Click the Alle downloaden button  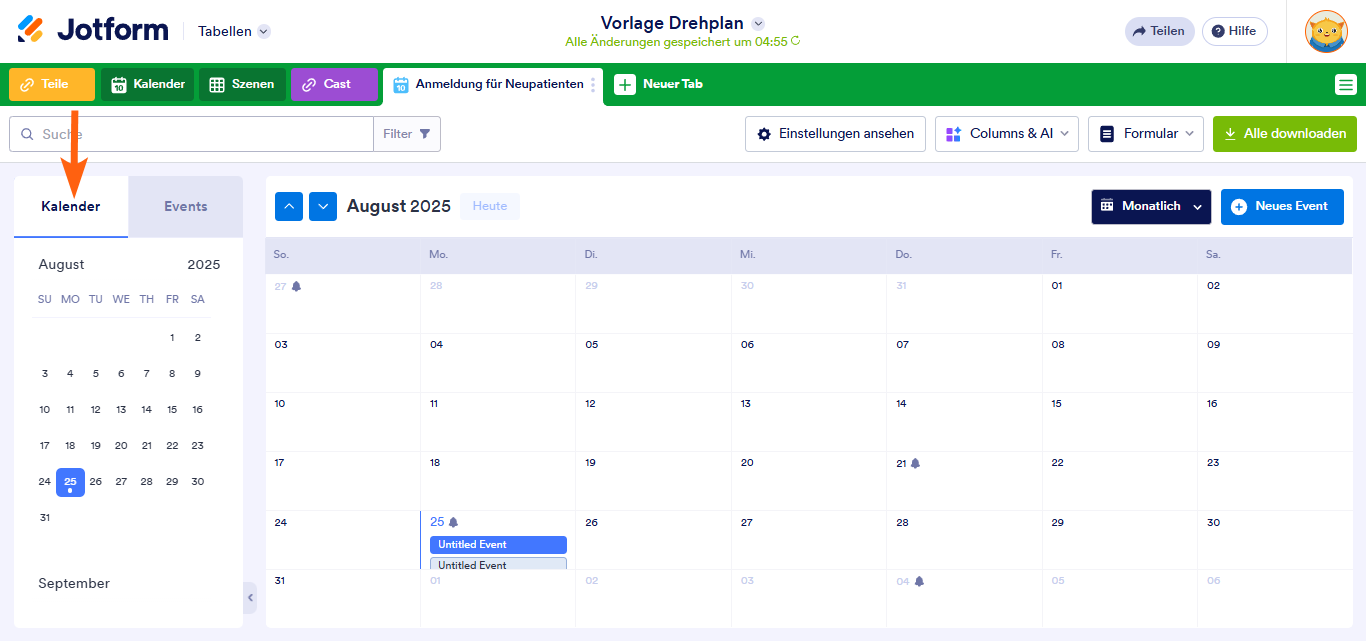tap(1284, 134)
